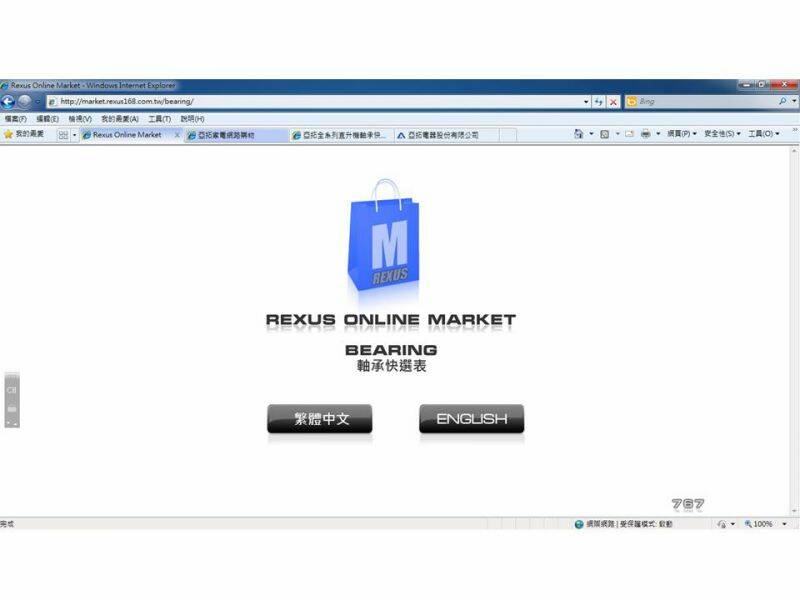
Task: Open the 說明(H) menu
Action: (x=192, y=119)
